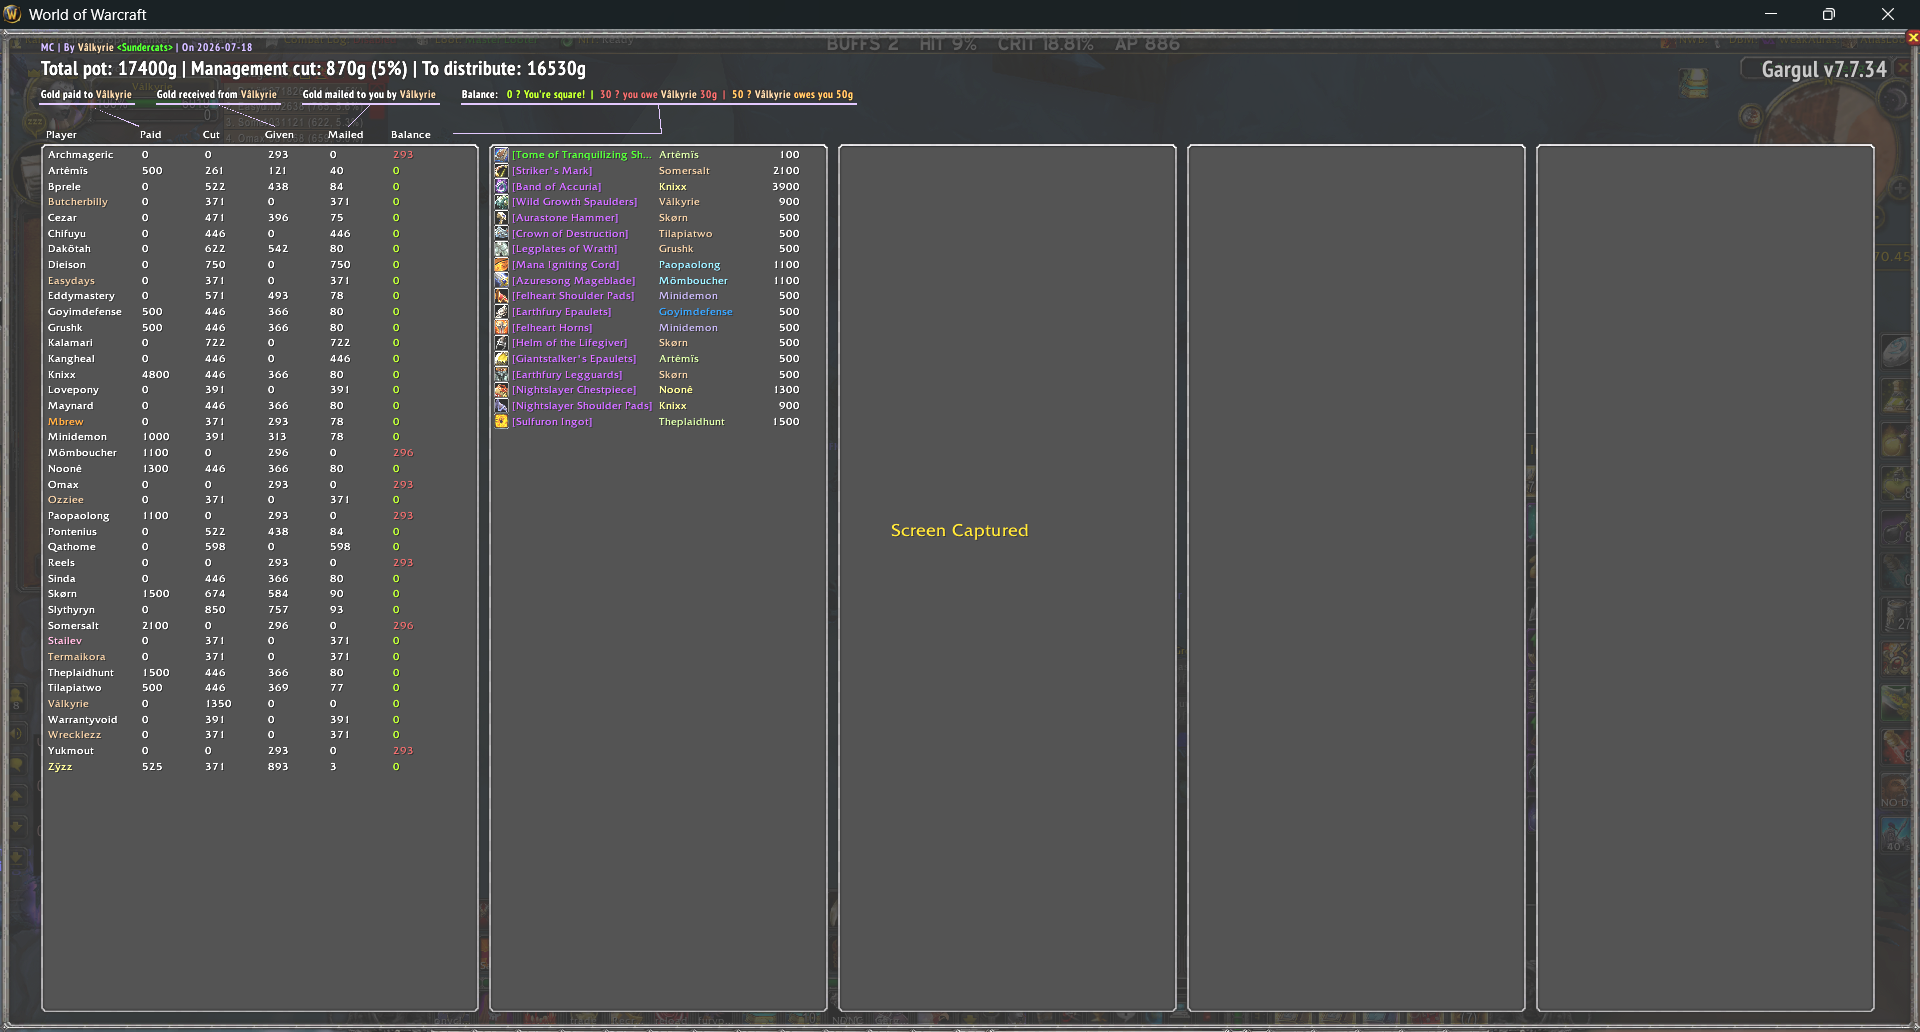Pick the Felheart Horns item icon

[501, 328]
